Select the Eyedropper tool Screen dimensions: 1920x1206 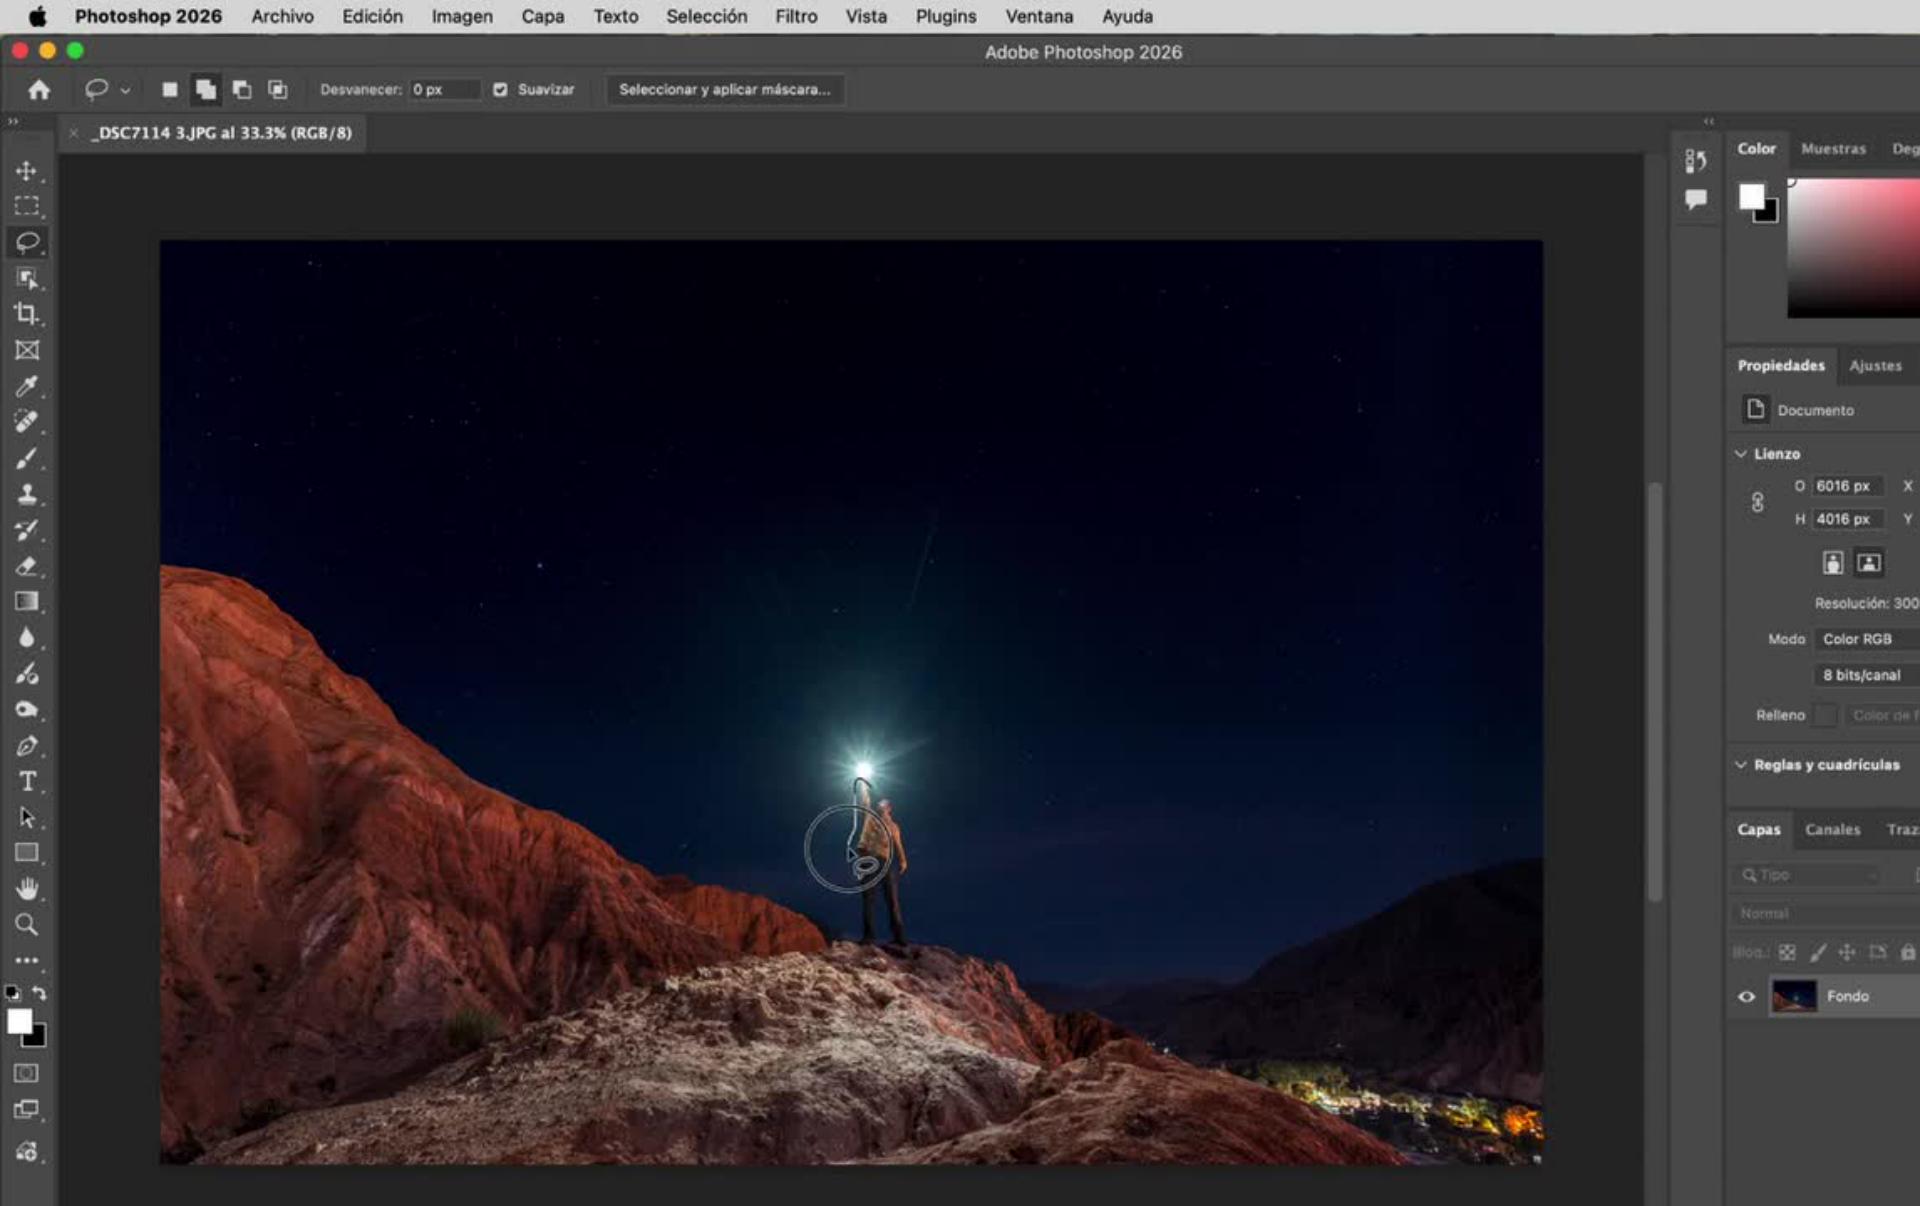point(27,386)
